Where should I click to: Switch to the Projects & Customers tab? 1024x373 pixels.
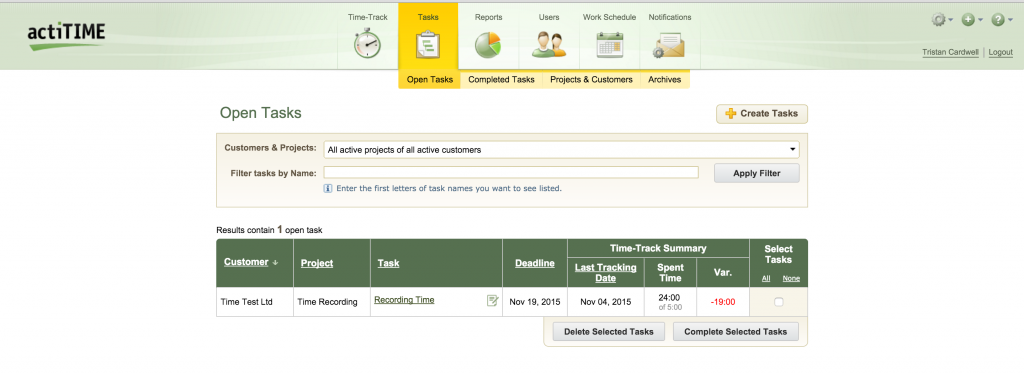(591, 80)
